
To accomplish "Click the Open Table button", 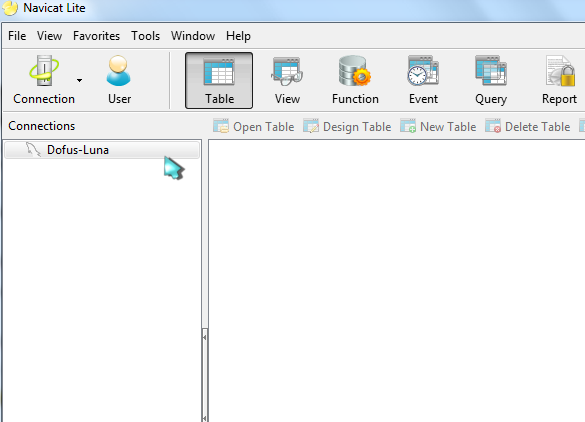I will pos(254,126).
